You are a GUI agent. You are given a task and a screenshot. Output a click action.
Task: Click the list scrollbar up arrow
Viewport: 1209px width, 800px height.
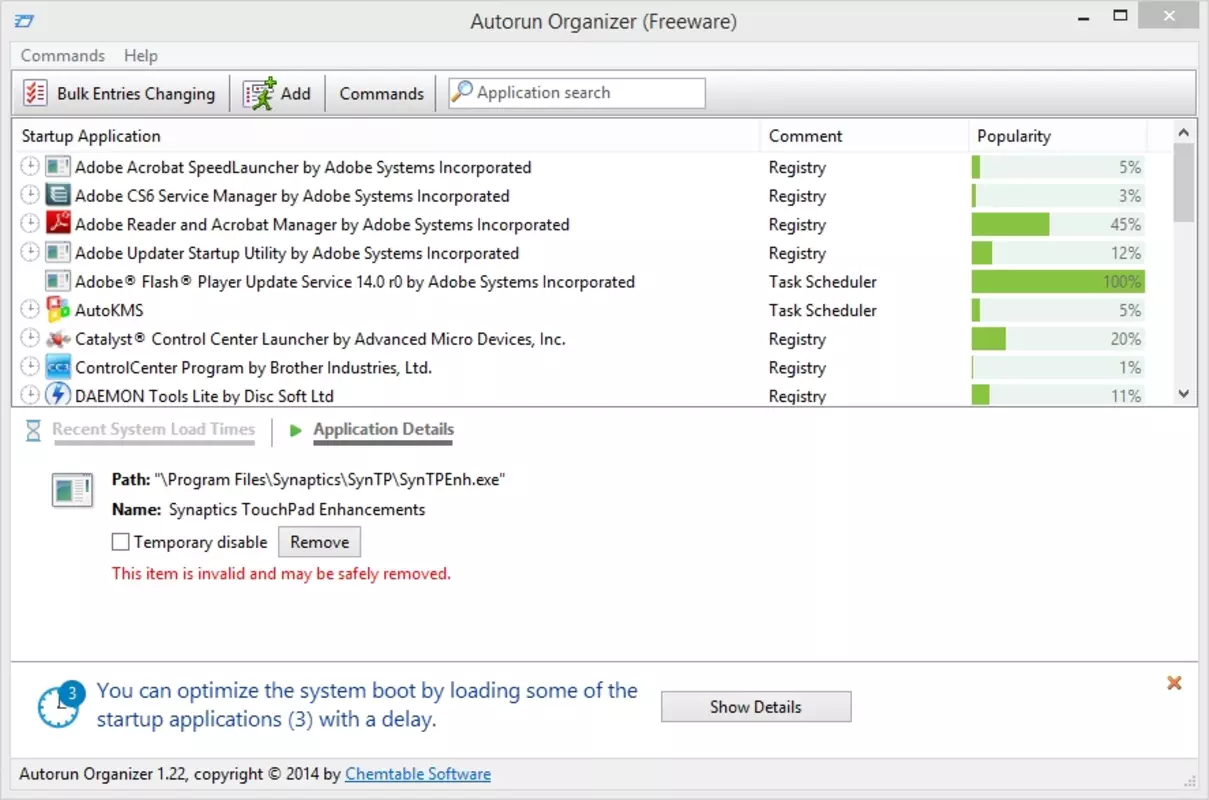1185,132
